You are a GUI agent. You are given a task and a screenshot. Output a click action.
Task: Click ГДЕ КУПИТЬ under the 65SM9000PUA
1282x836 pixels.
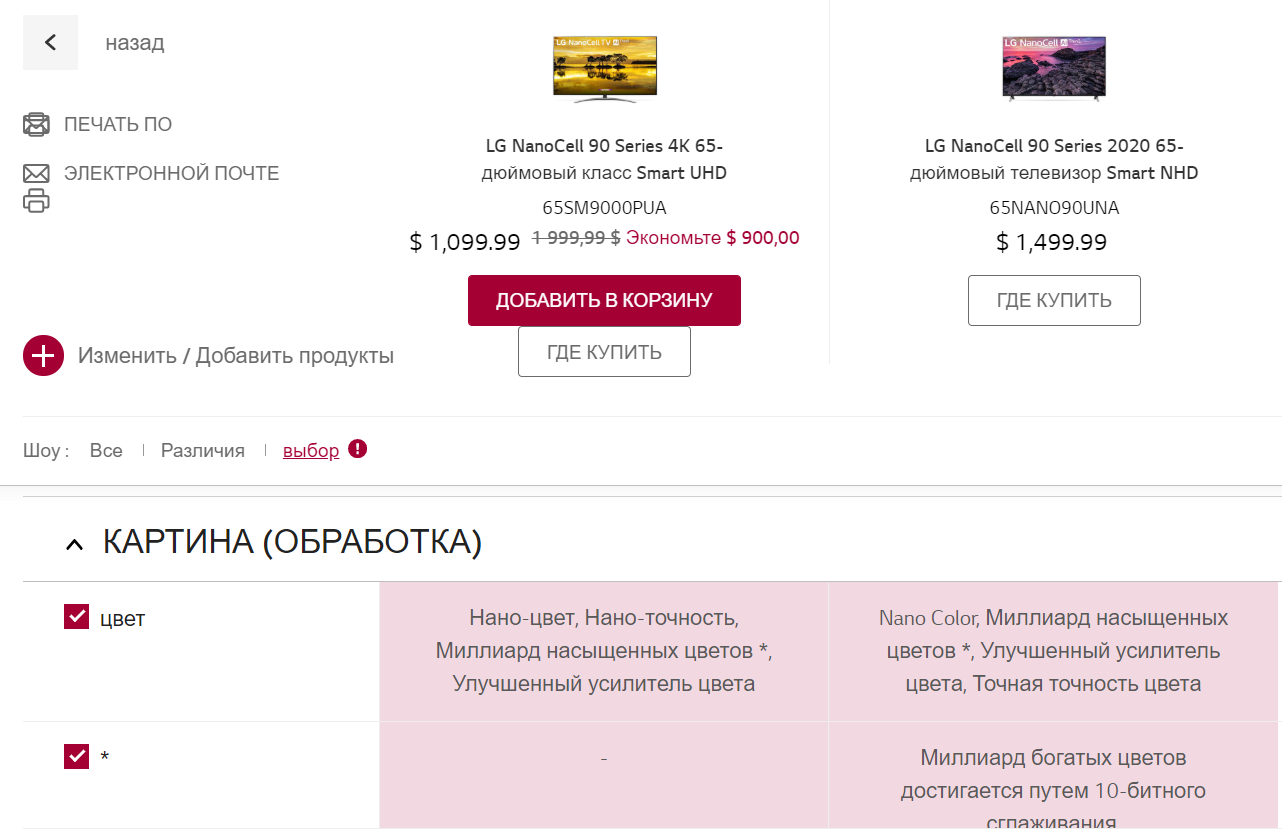point(604,352)
